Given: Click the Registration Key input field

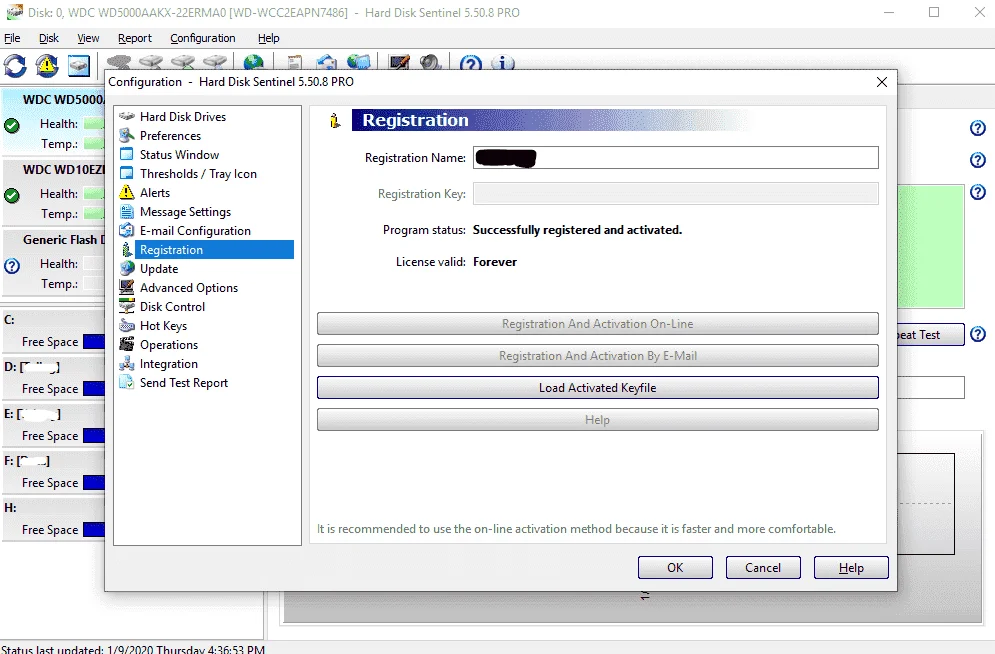Looking at the screenshot, I should click(676, 193).
